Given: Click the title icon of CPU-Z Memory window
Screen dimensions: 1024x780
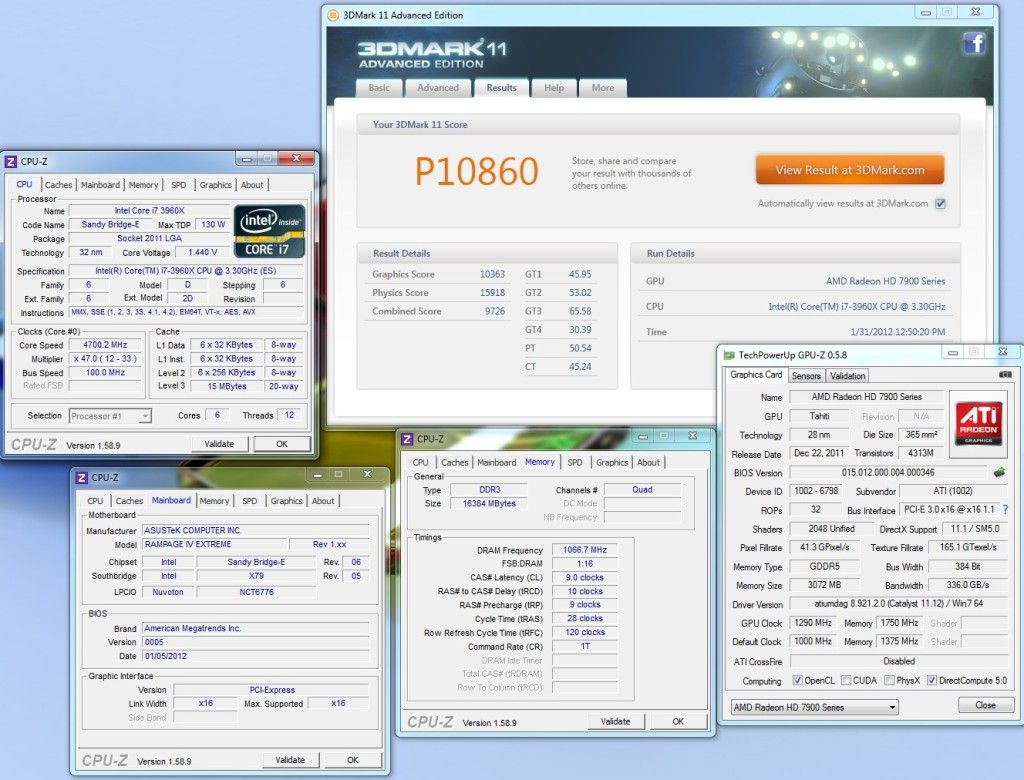Looking at the screenshot, I should coord(408,439).
